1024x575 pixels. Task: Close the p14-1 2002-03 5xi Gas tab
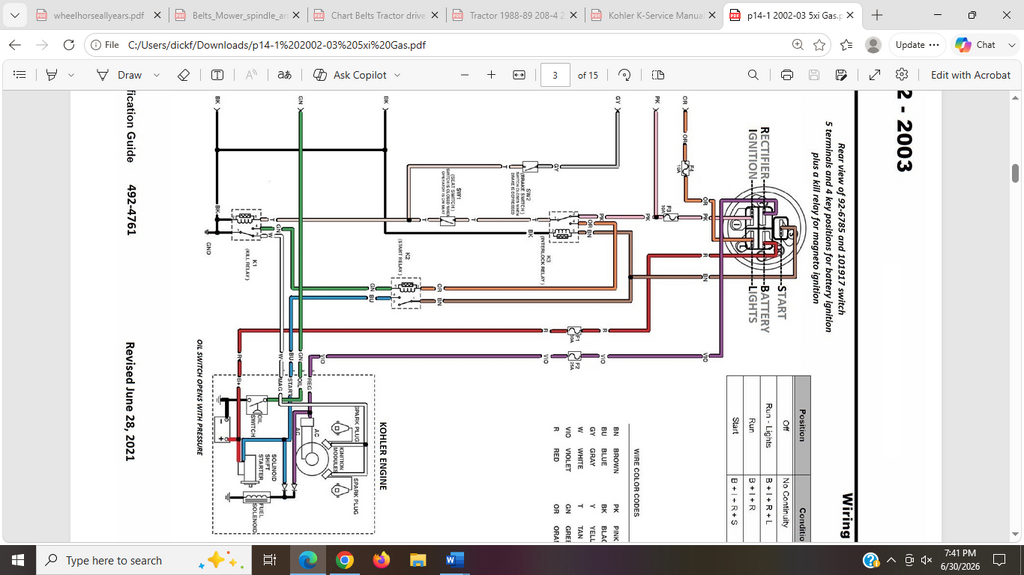click(850, 15)
